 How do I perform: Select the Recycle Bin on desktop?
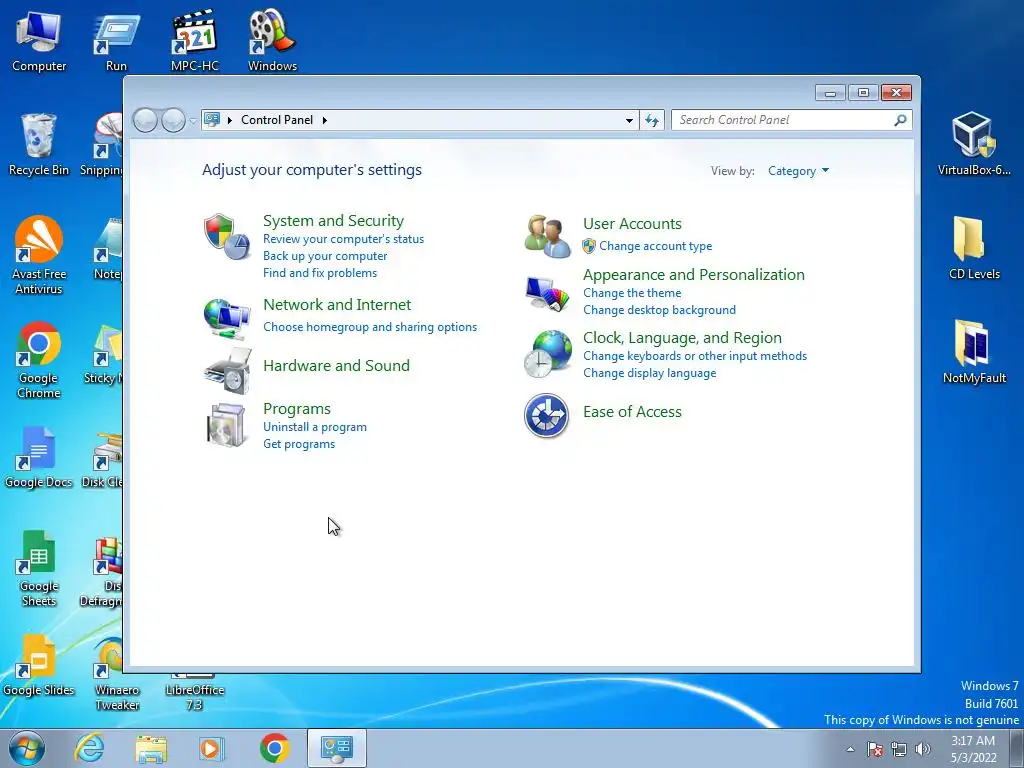coord(39,144)
